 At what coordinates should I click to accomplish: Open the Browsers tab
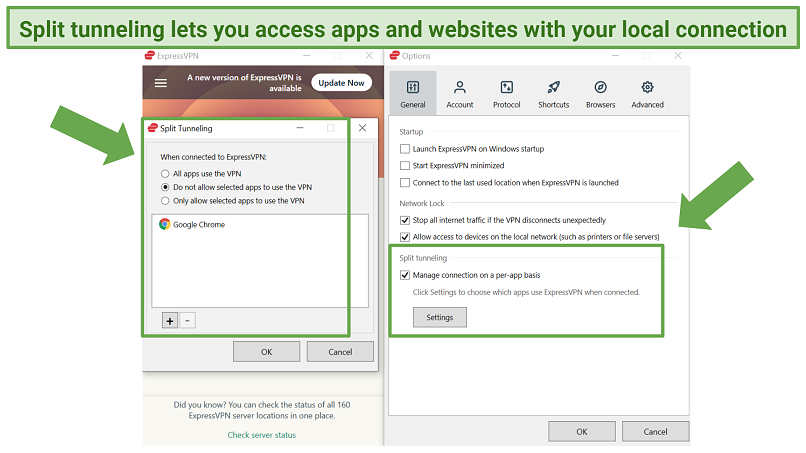[600, 94]
